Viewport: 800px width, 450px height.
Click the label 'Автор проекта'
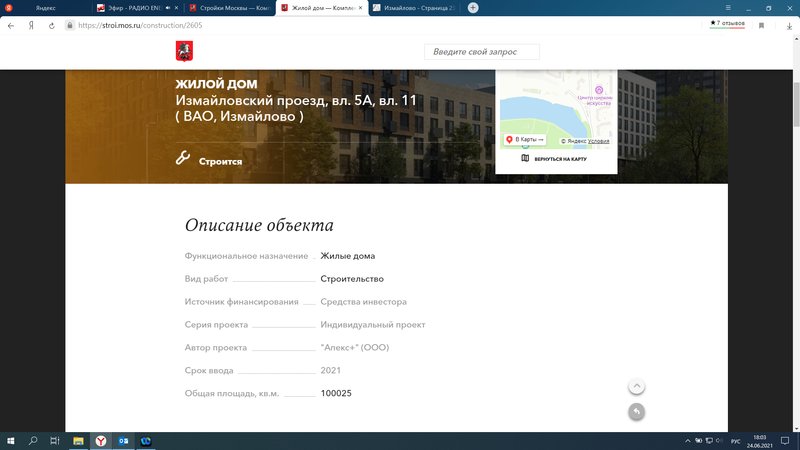click(x=216, y=347)
